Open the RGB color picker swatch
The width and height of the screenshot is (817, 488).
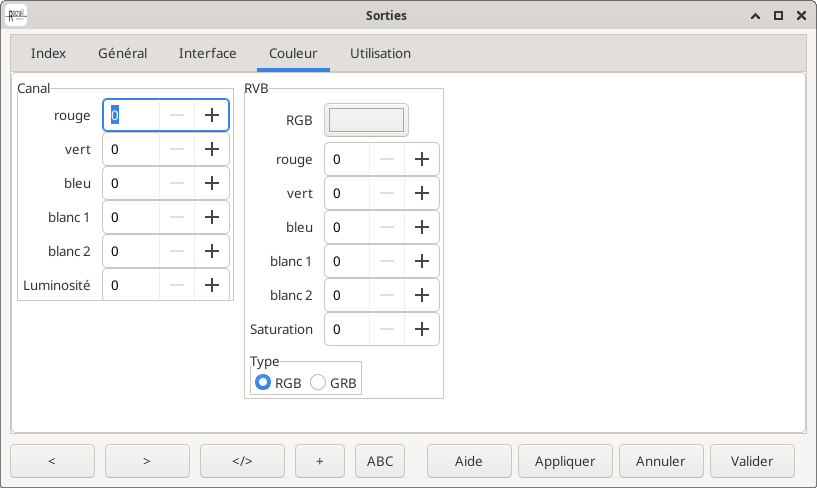(x=366, y=120)
